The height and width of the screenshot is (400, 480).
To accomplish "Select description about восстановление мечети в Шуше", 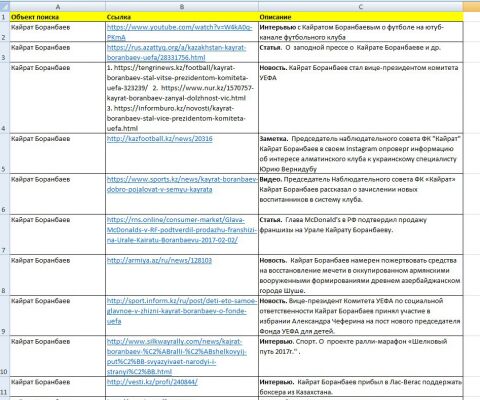I will pos(361,275).
